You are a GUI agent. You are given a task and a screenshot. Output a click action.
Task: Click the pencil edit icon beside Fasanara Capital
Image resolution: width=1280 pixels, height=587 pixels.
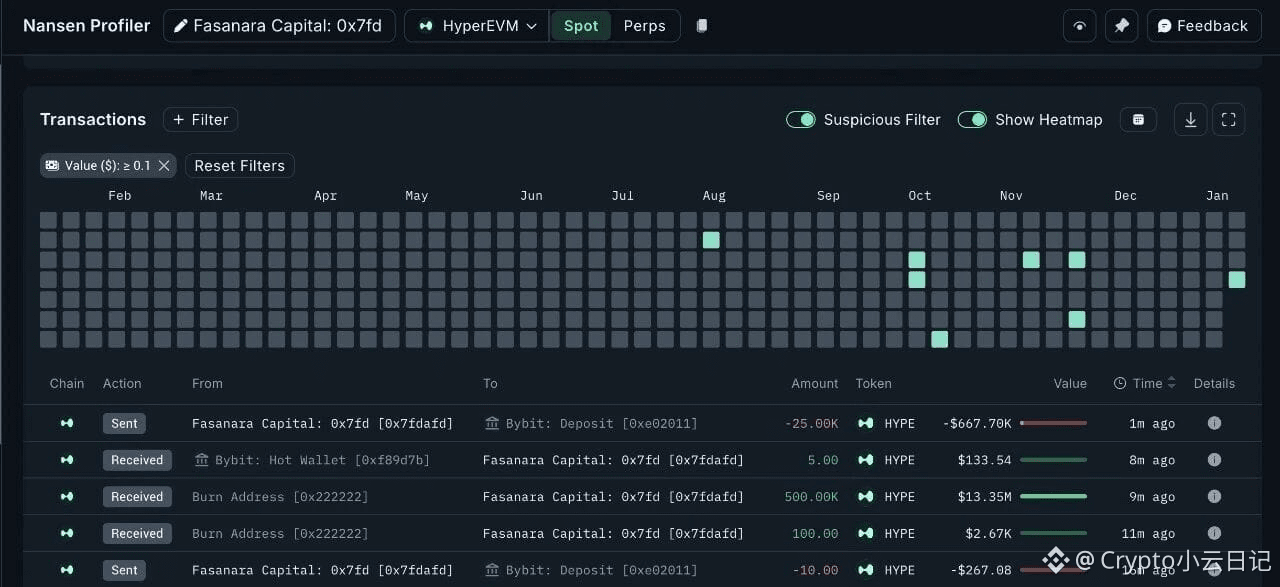coord(181,26)
